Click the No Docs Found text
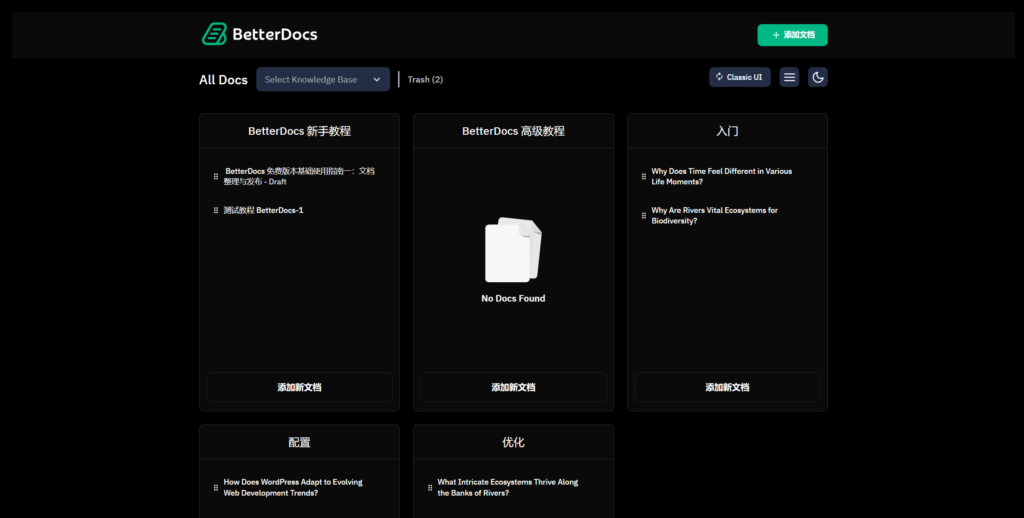The height and width of the screenshot is (518, 1024). (513, 299)
